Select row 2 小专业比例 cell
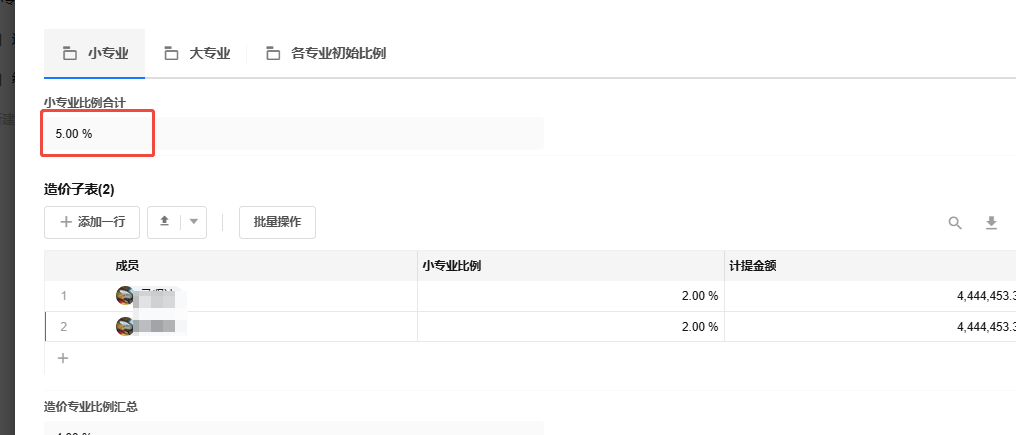 [x=570, y=326]
